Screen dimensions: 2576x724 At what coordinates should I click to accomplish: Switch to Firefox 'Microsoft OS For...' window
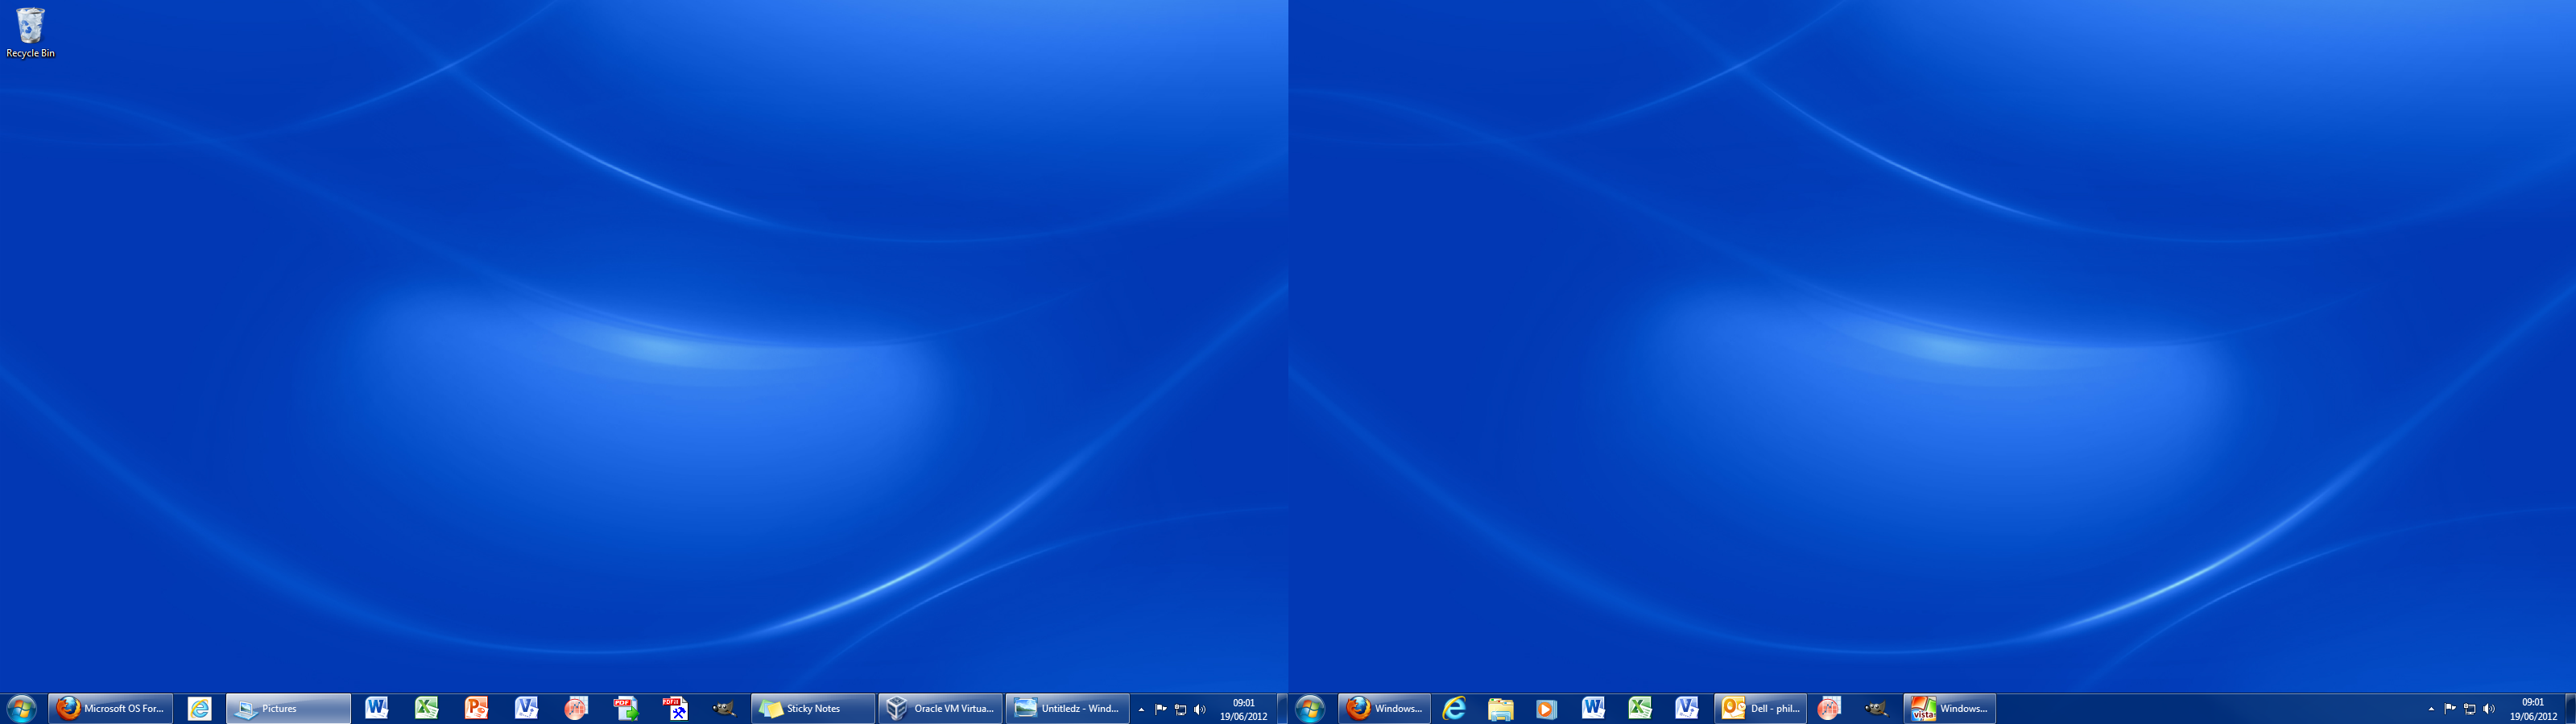tap(112, 708)
